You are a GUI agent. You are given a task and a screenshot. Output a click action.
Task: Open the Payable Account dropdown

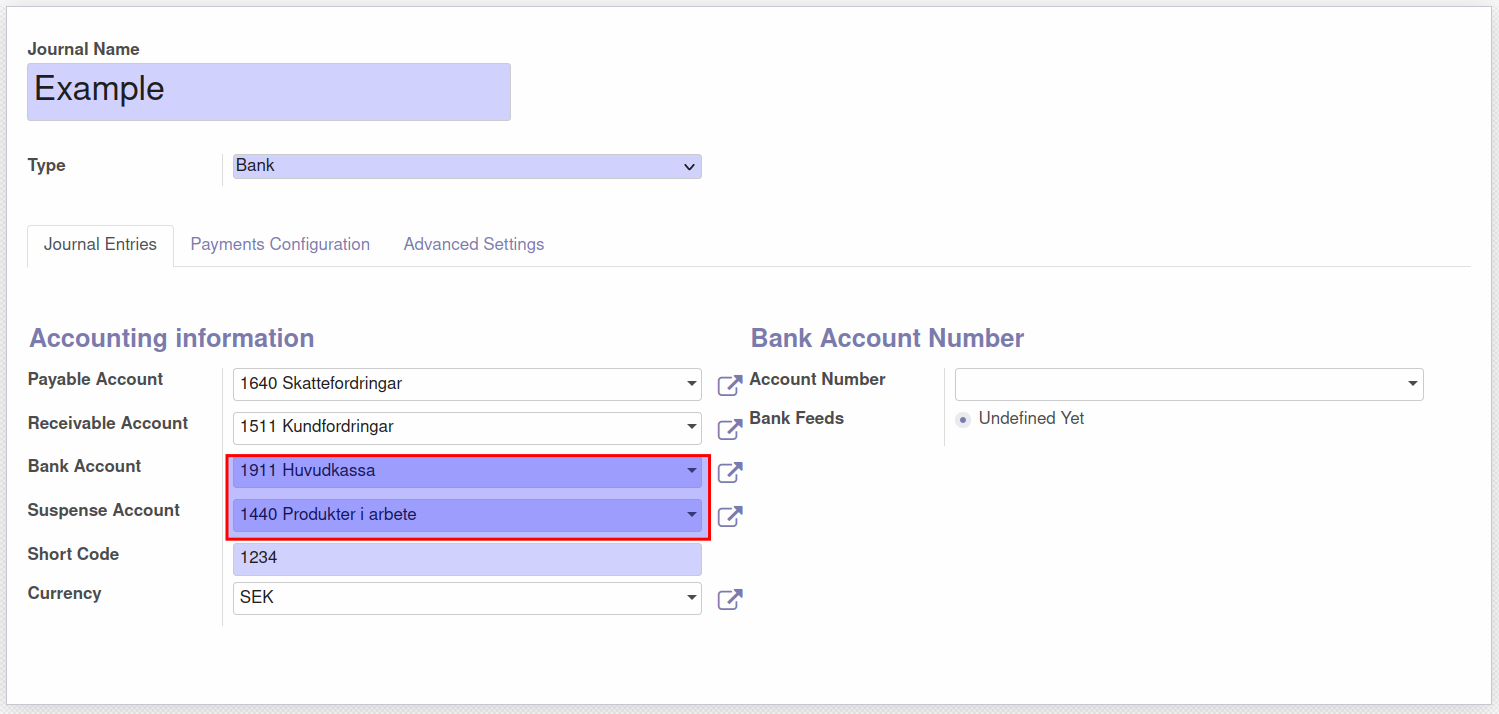tap(467, 384)
